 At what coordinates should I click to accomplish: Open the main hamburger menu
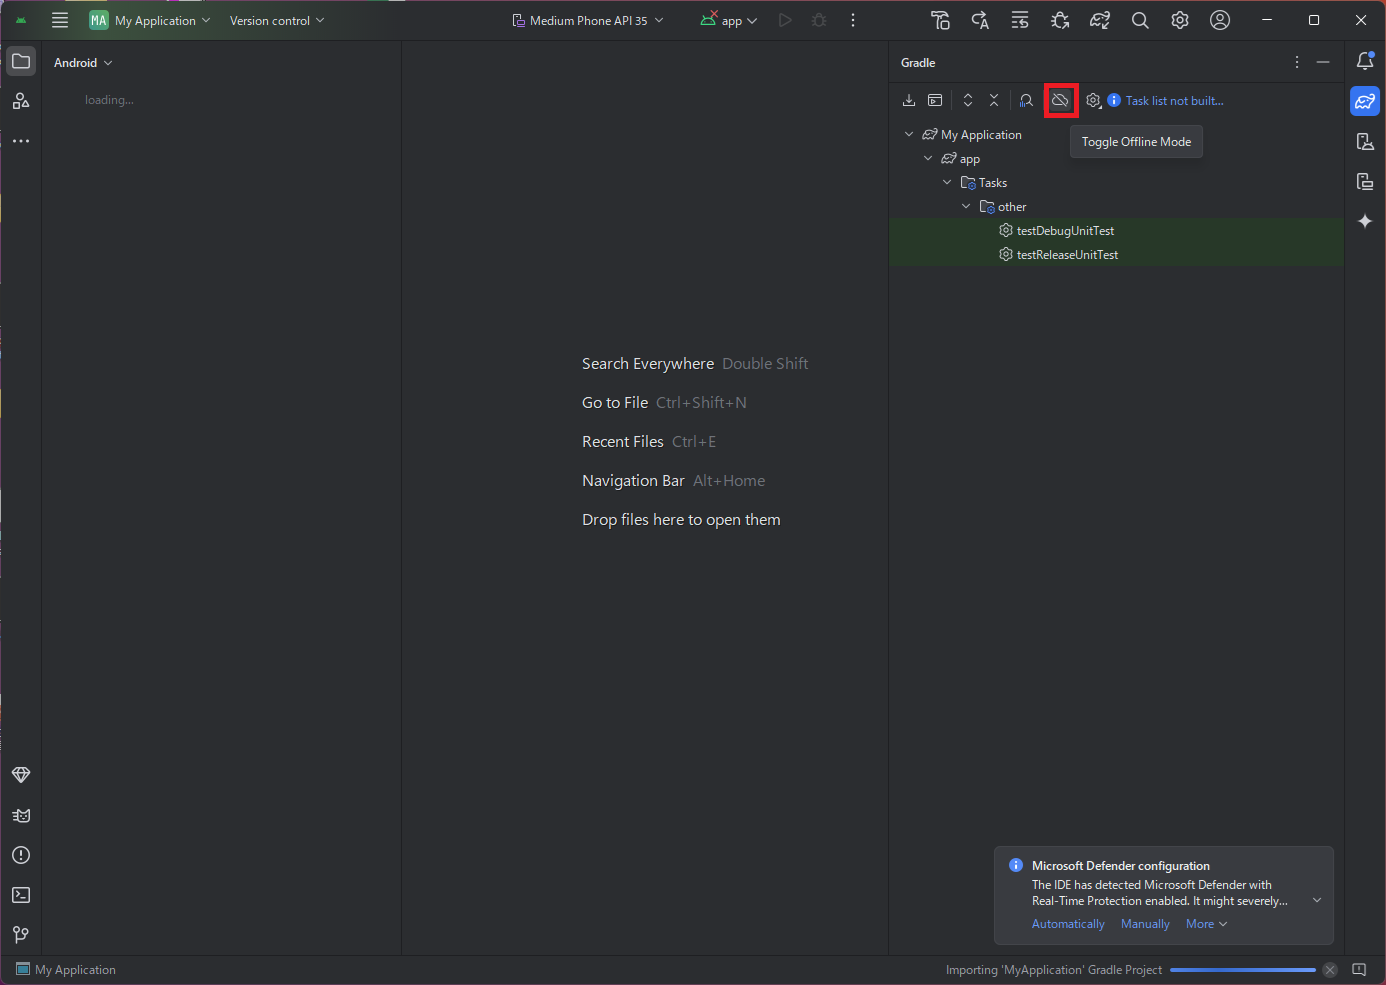pos(60,21)
